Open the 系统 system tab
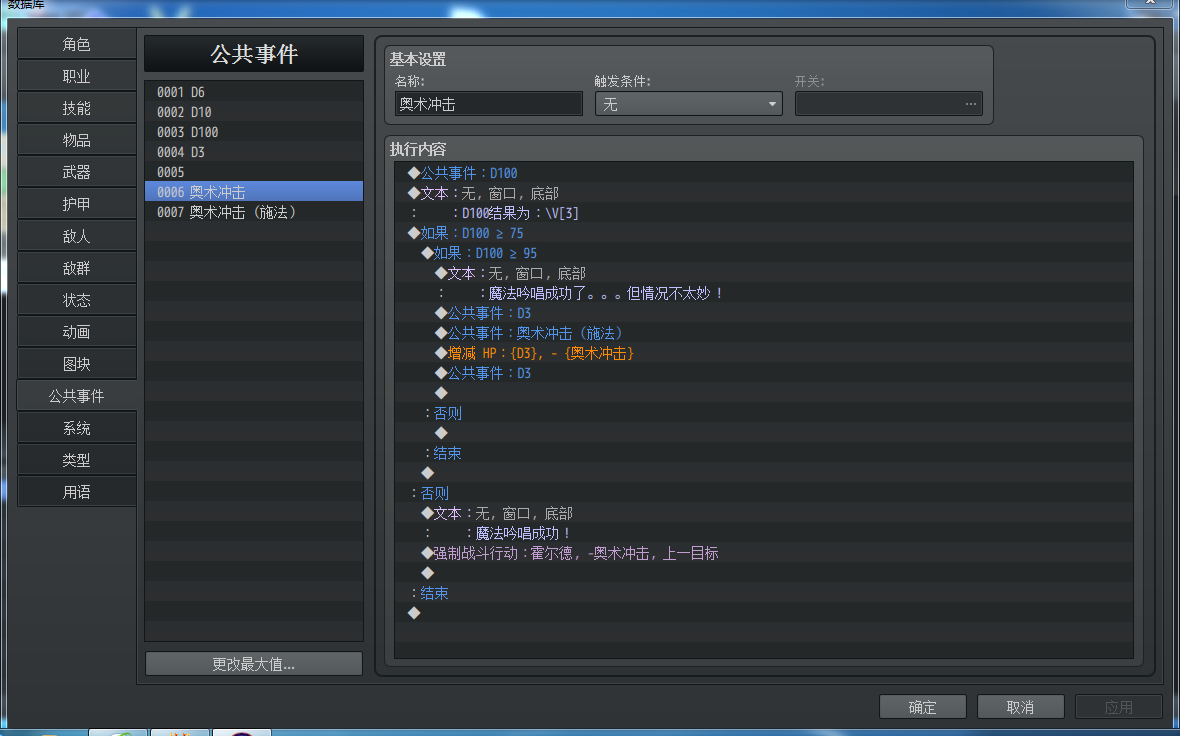The image size is (1180, 736). [77, 428]
